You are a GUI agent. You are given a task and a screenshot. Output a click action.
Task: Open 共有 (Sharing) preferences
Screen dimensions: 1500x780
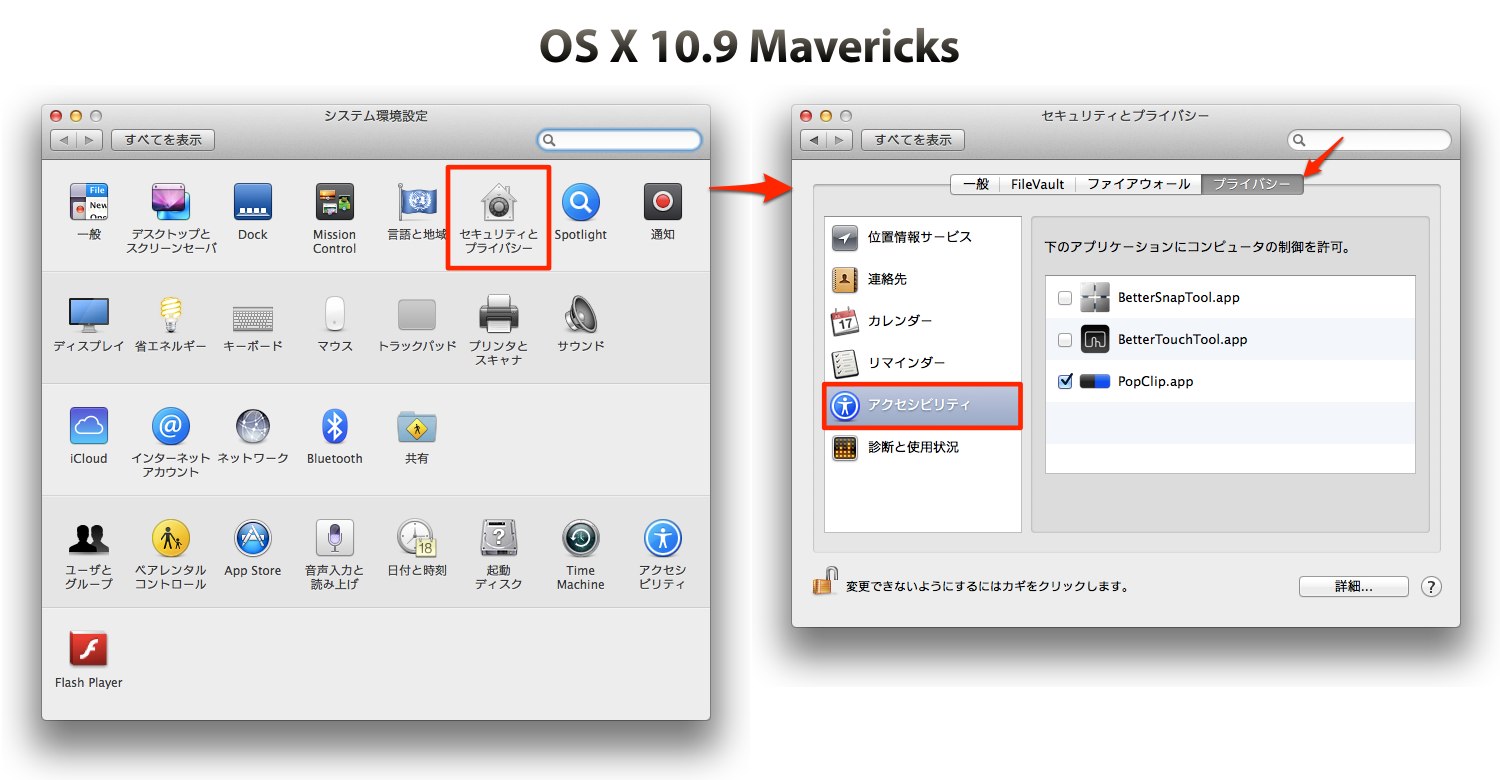[417, 427]
